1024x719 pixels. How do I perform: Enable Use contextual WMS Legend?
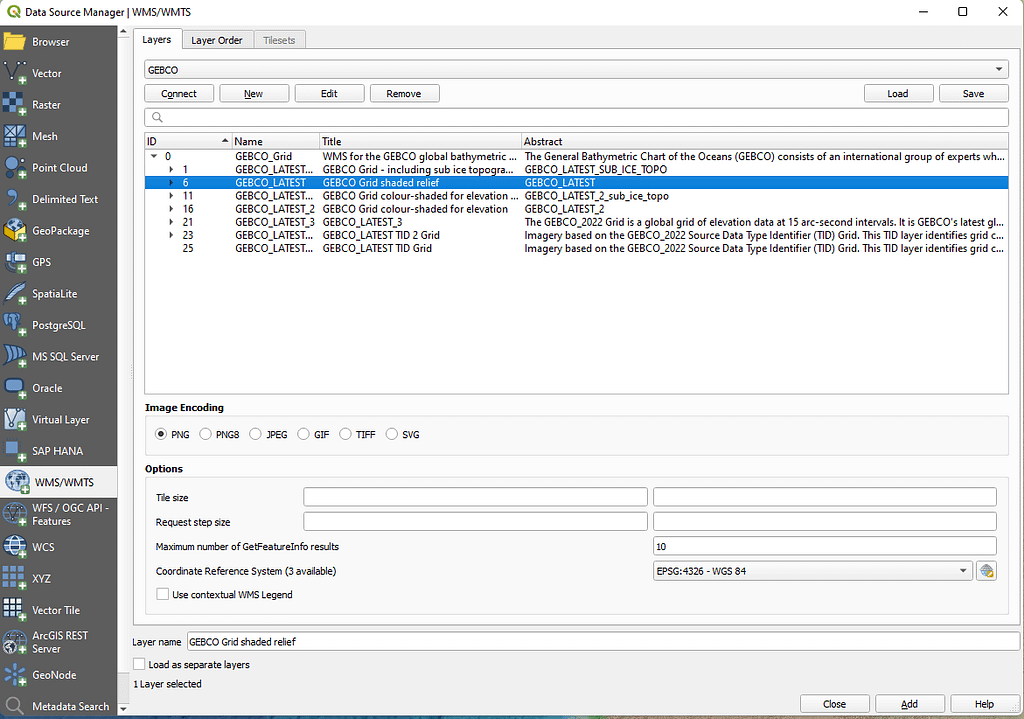(x=163, y=595)
